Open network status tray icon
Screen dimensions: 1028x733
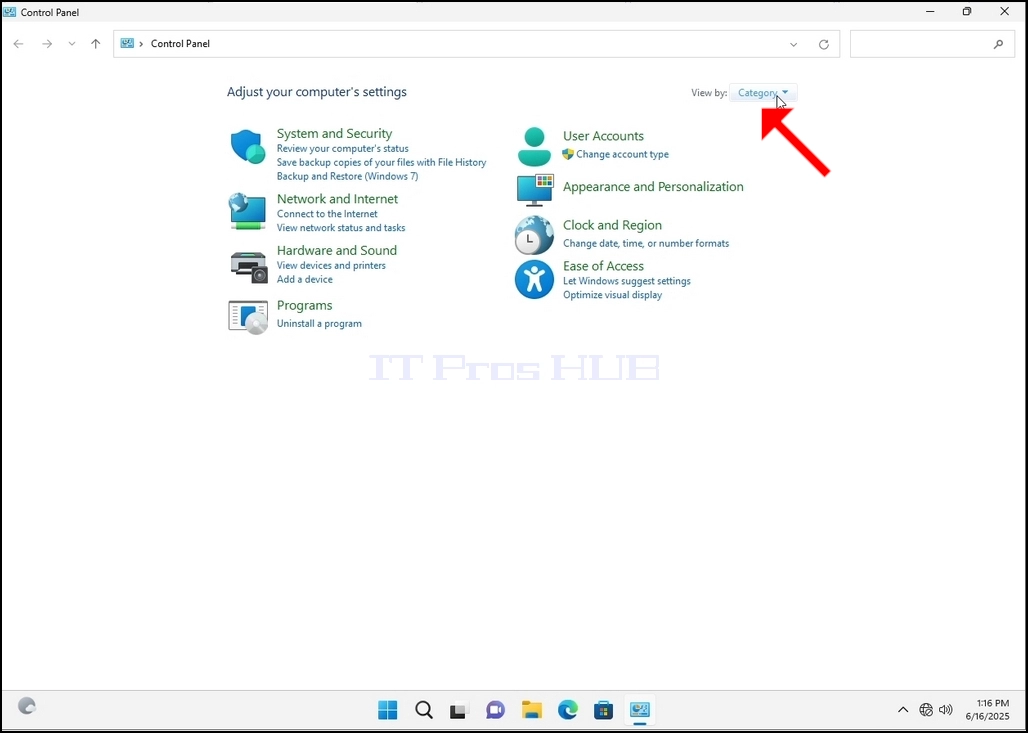tap(926, 709)
